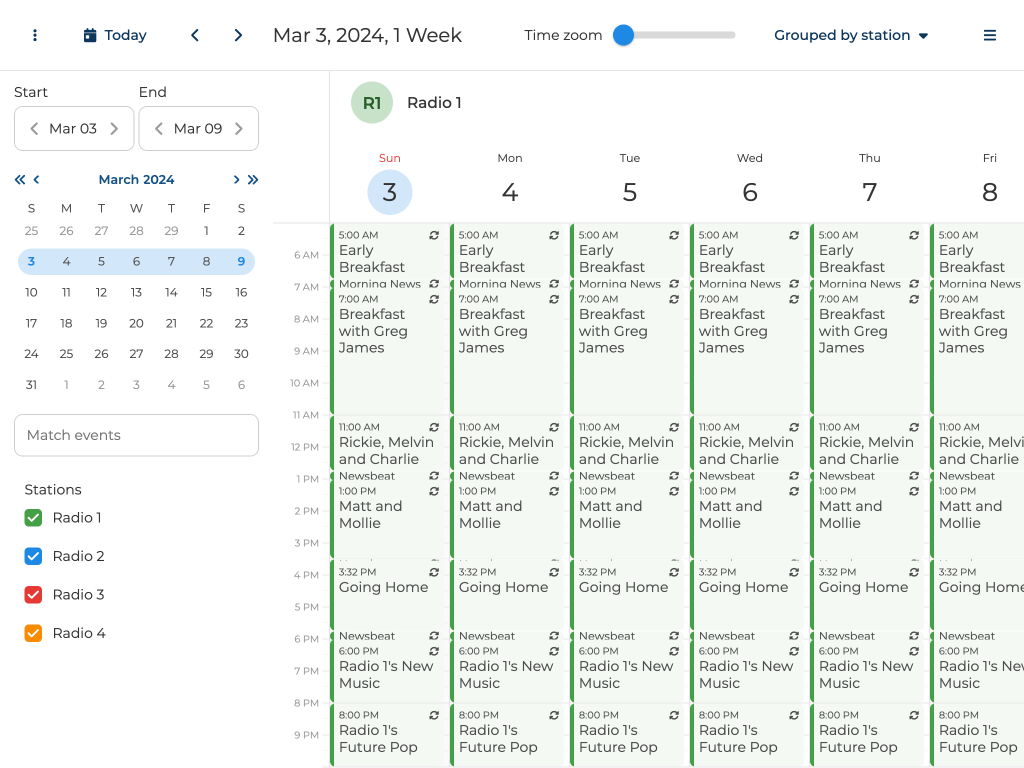Screen dimensions: 1024x768
Task: Select March 15 in the mini calendar
Action: pyautogui.click(x=206, y=293)
